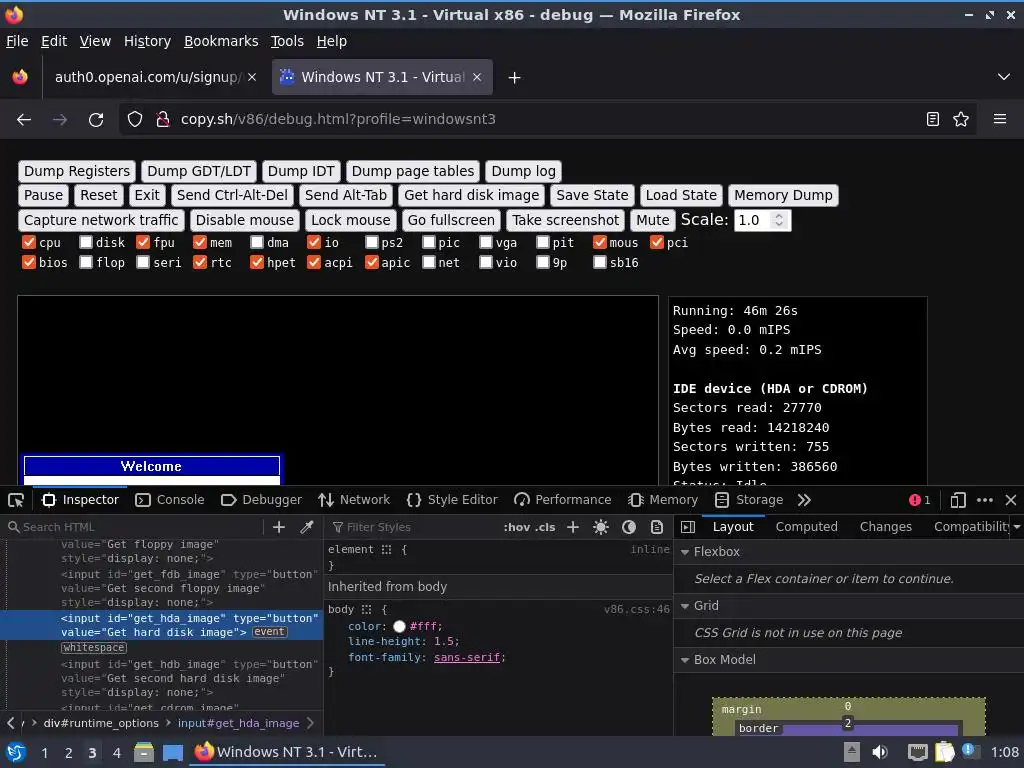Bookmark this page with the star icon

tap(961, 120)
